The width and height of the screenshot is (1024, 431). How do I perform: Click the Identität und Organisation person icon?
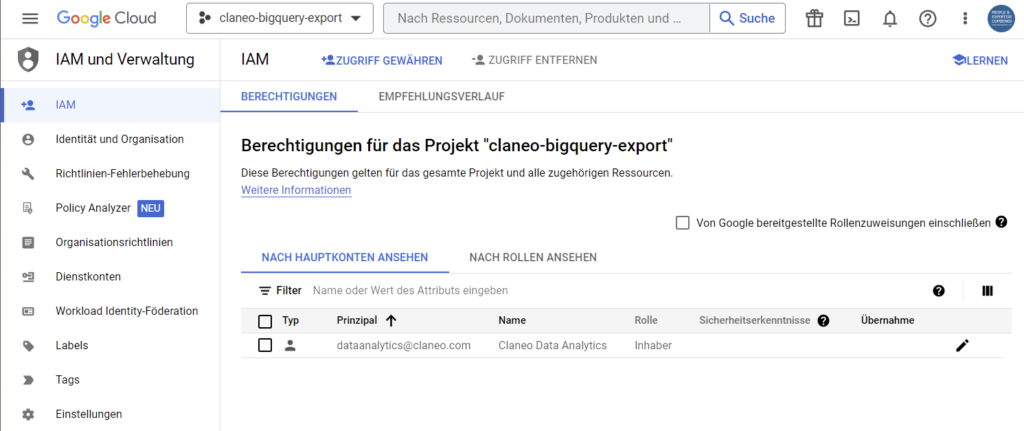click(28, 139)
